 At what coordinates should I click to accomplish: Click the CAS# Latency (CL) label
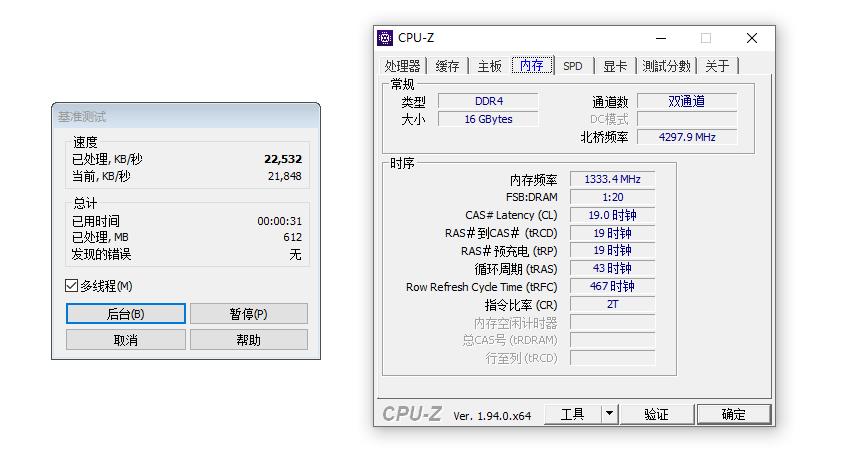[x=511, y=215]
